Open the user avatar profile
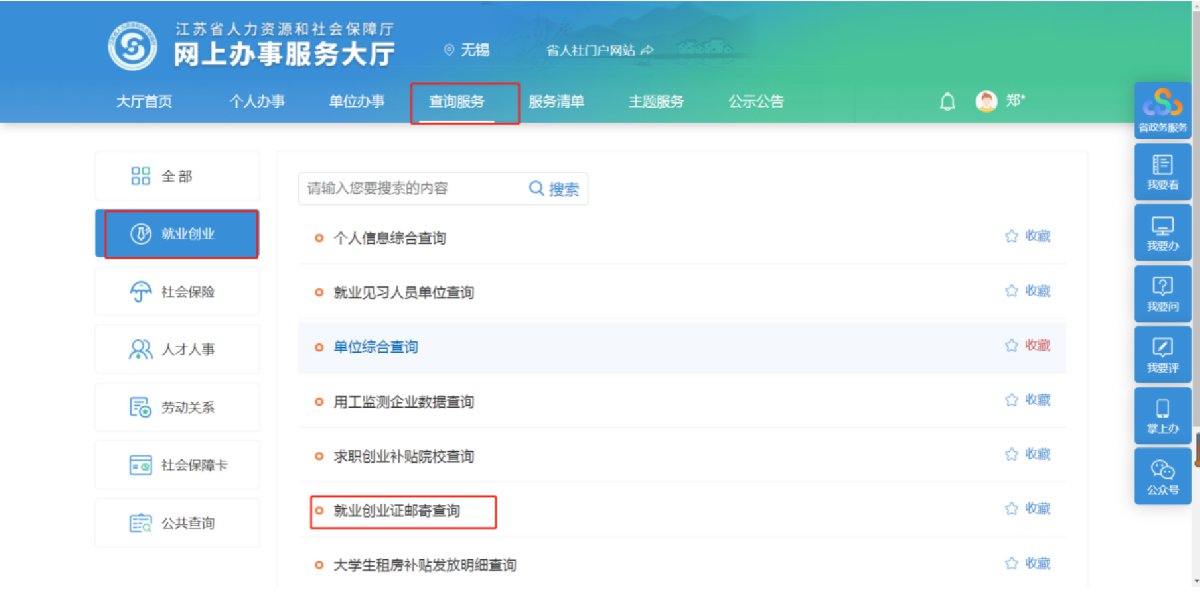1200x611 pixels. tap(987, 102)
